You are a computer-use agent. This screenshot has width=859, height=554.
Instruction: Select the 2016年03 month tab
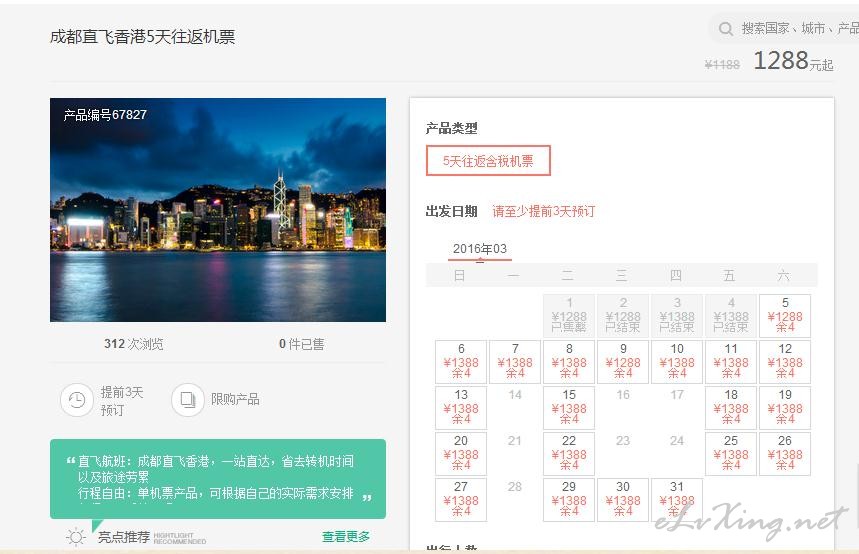(x=480, y=249)
